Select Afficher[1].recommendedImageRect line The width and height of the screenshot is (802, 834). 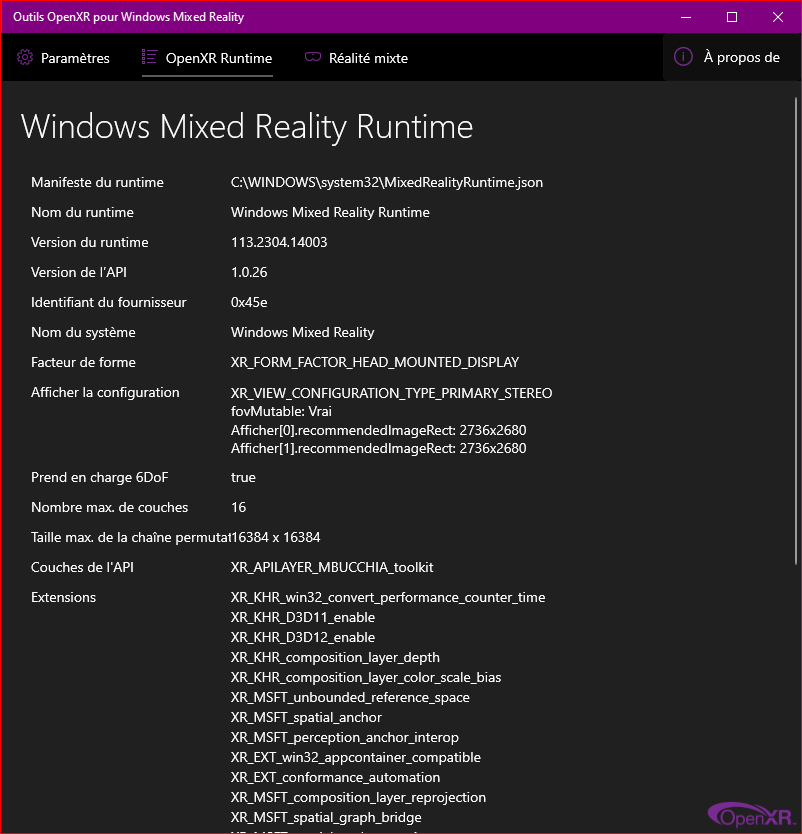(x=378, y=448)
